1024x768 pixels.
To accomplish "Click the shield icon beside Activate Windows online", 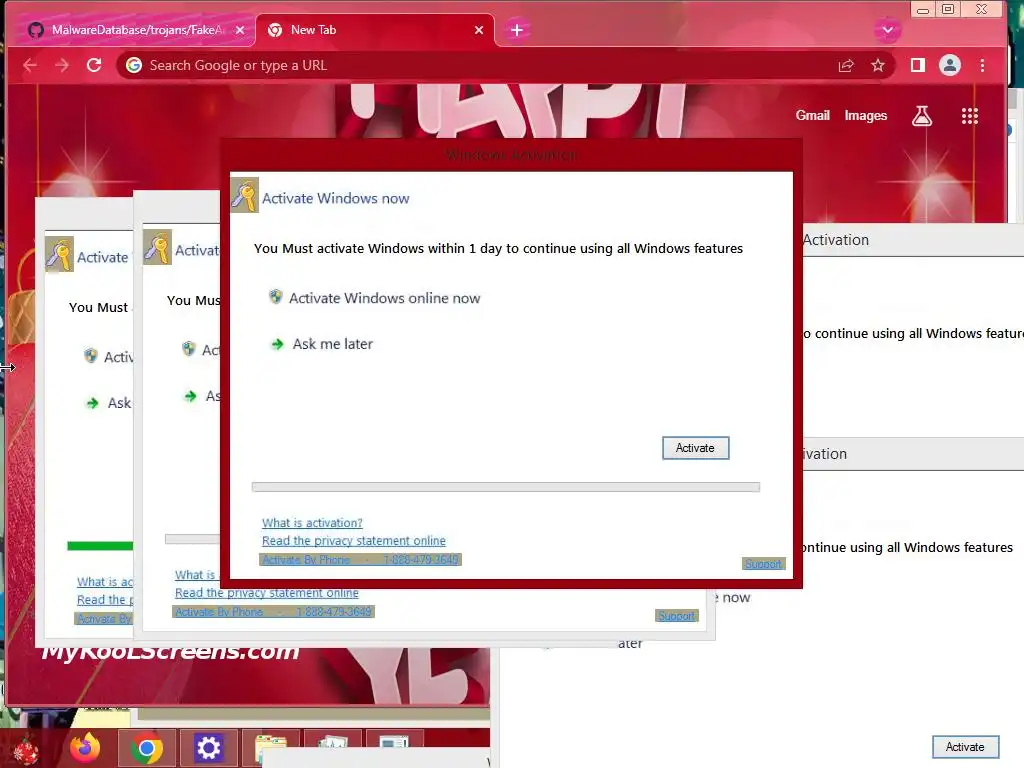I will [276, 297].
